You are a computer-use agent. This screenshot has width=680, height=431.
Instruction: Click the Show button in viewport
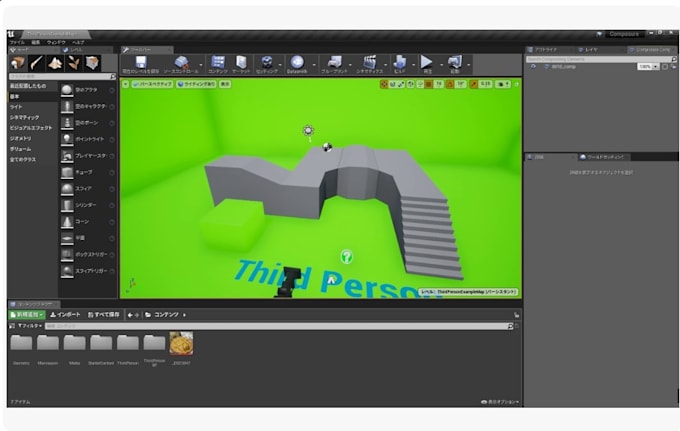[225, 84]
